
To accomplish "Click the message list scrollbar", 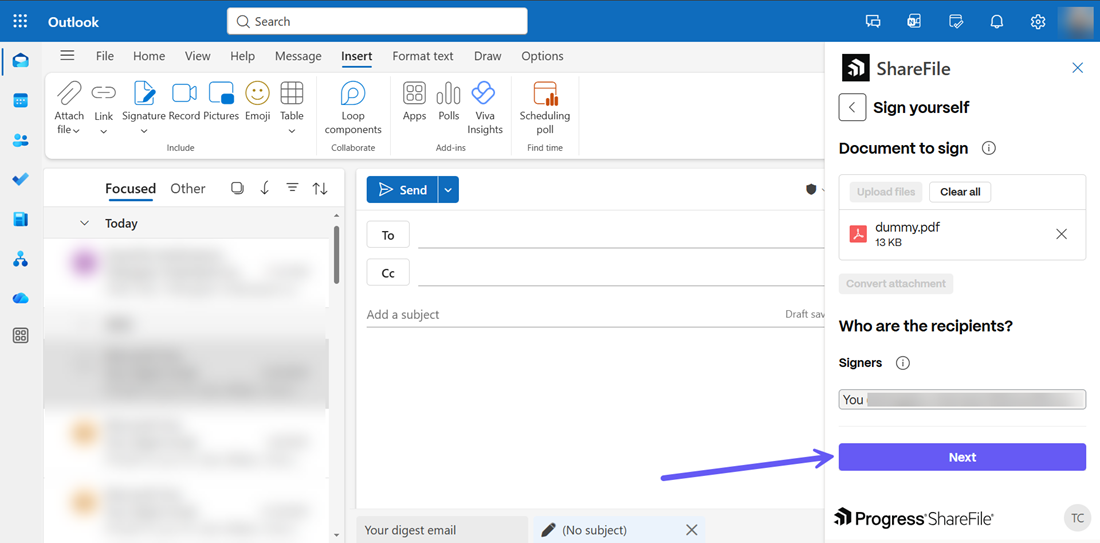I will pyautogui.click(x=337, y=254).
